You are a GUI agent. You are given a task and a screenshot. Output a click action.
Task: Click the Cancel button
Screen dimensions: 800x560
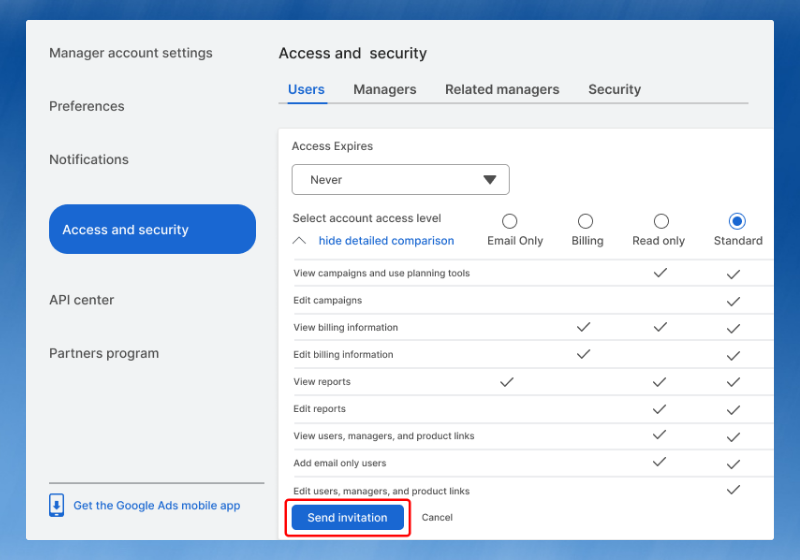point(437,517)
